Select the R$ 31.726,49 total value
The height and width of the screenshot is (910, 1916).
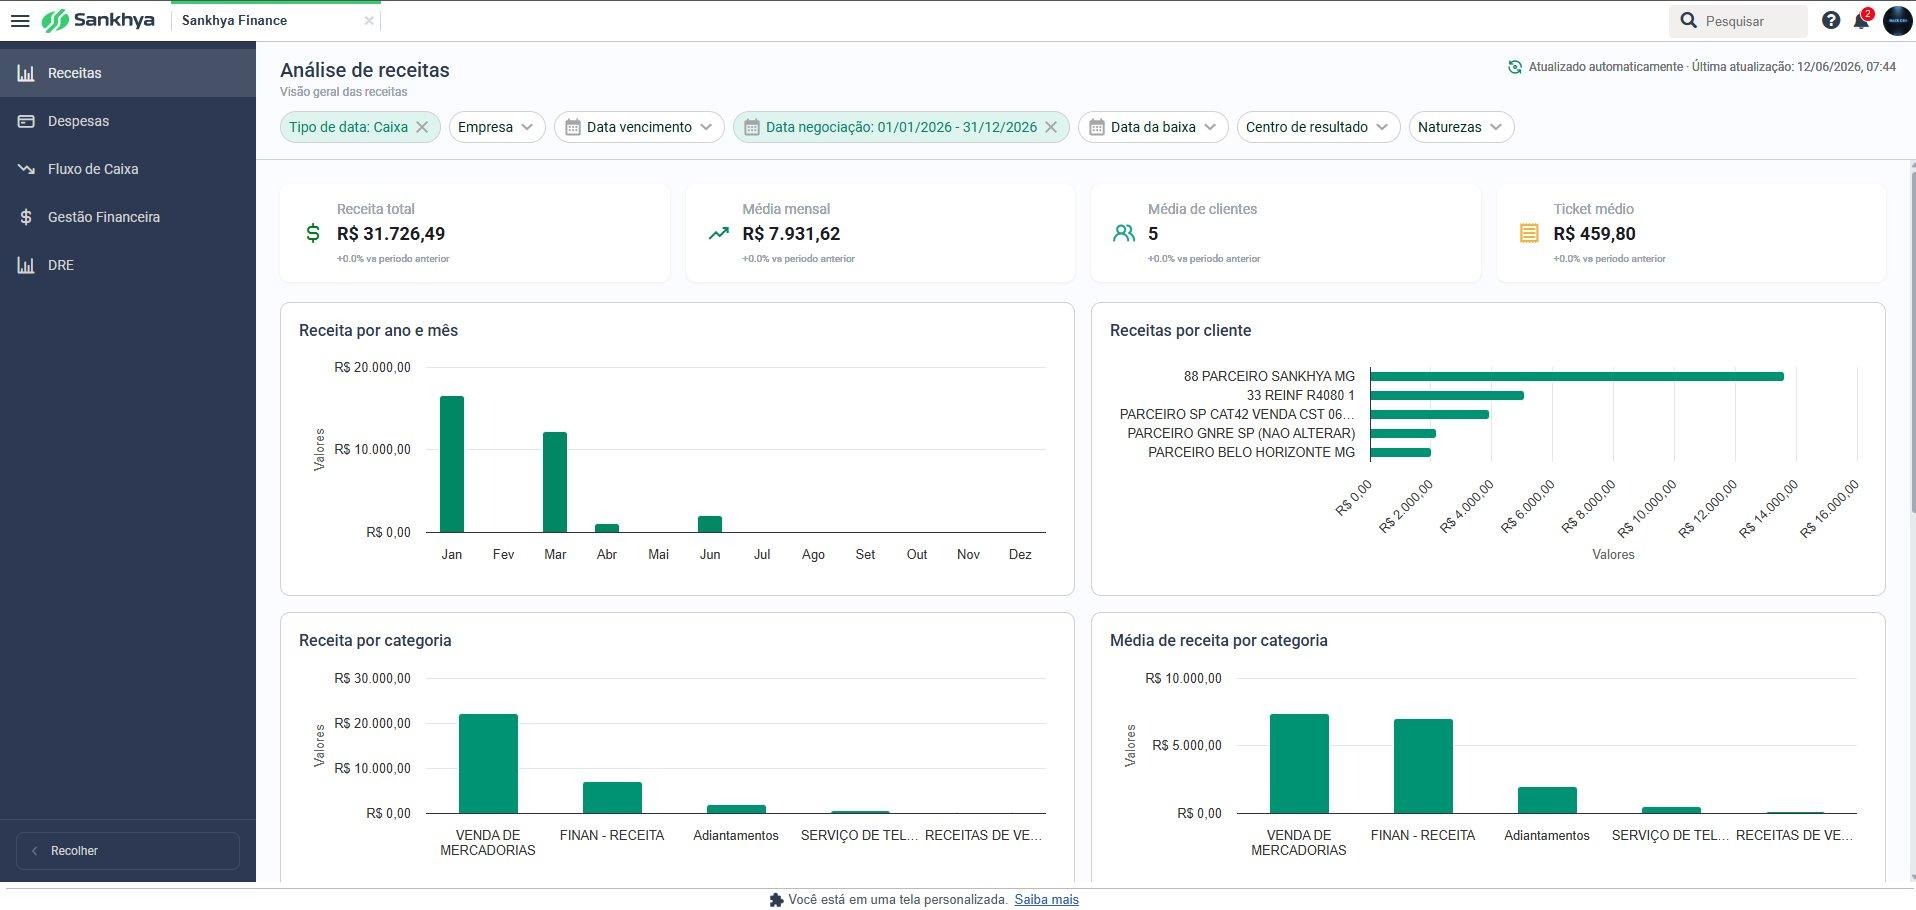tap(391, 234)
